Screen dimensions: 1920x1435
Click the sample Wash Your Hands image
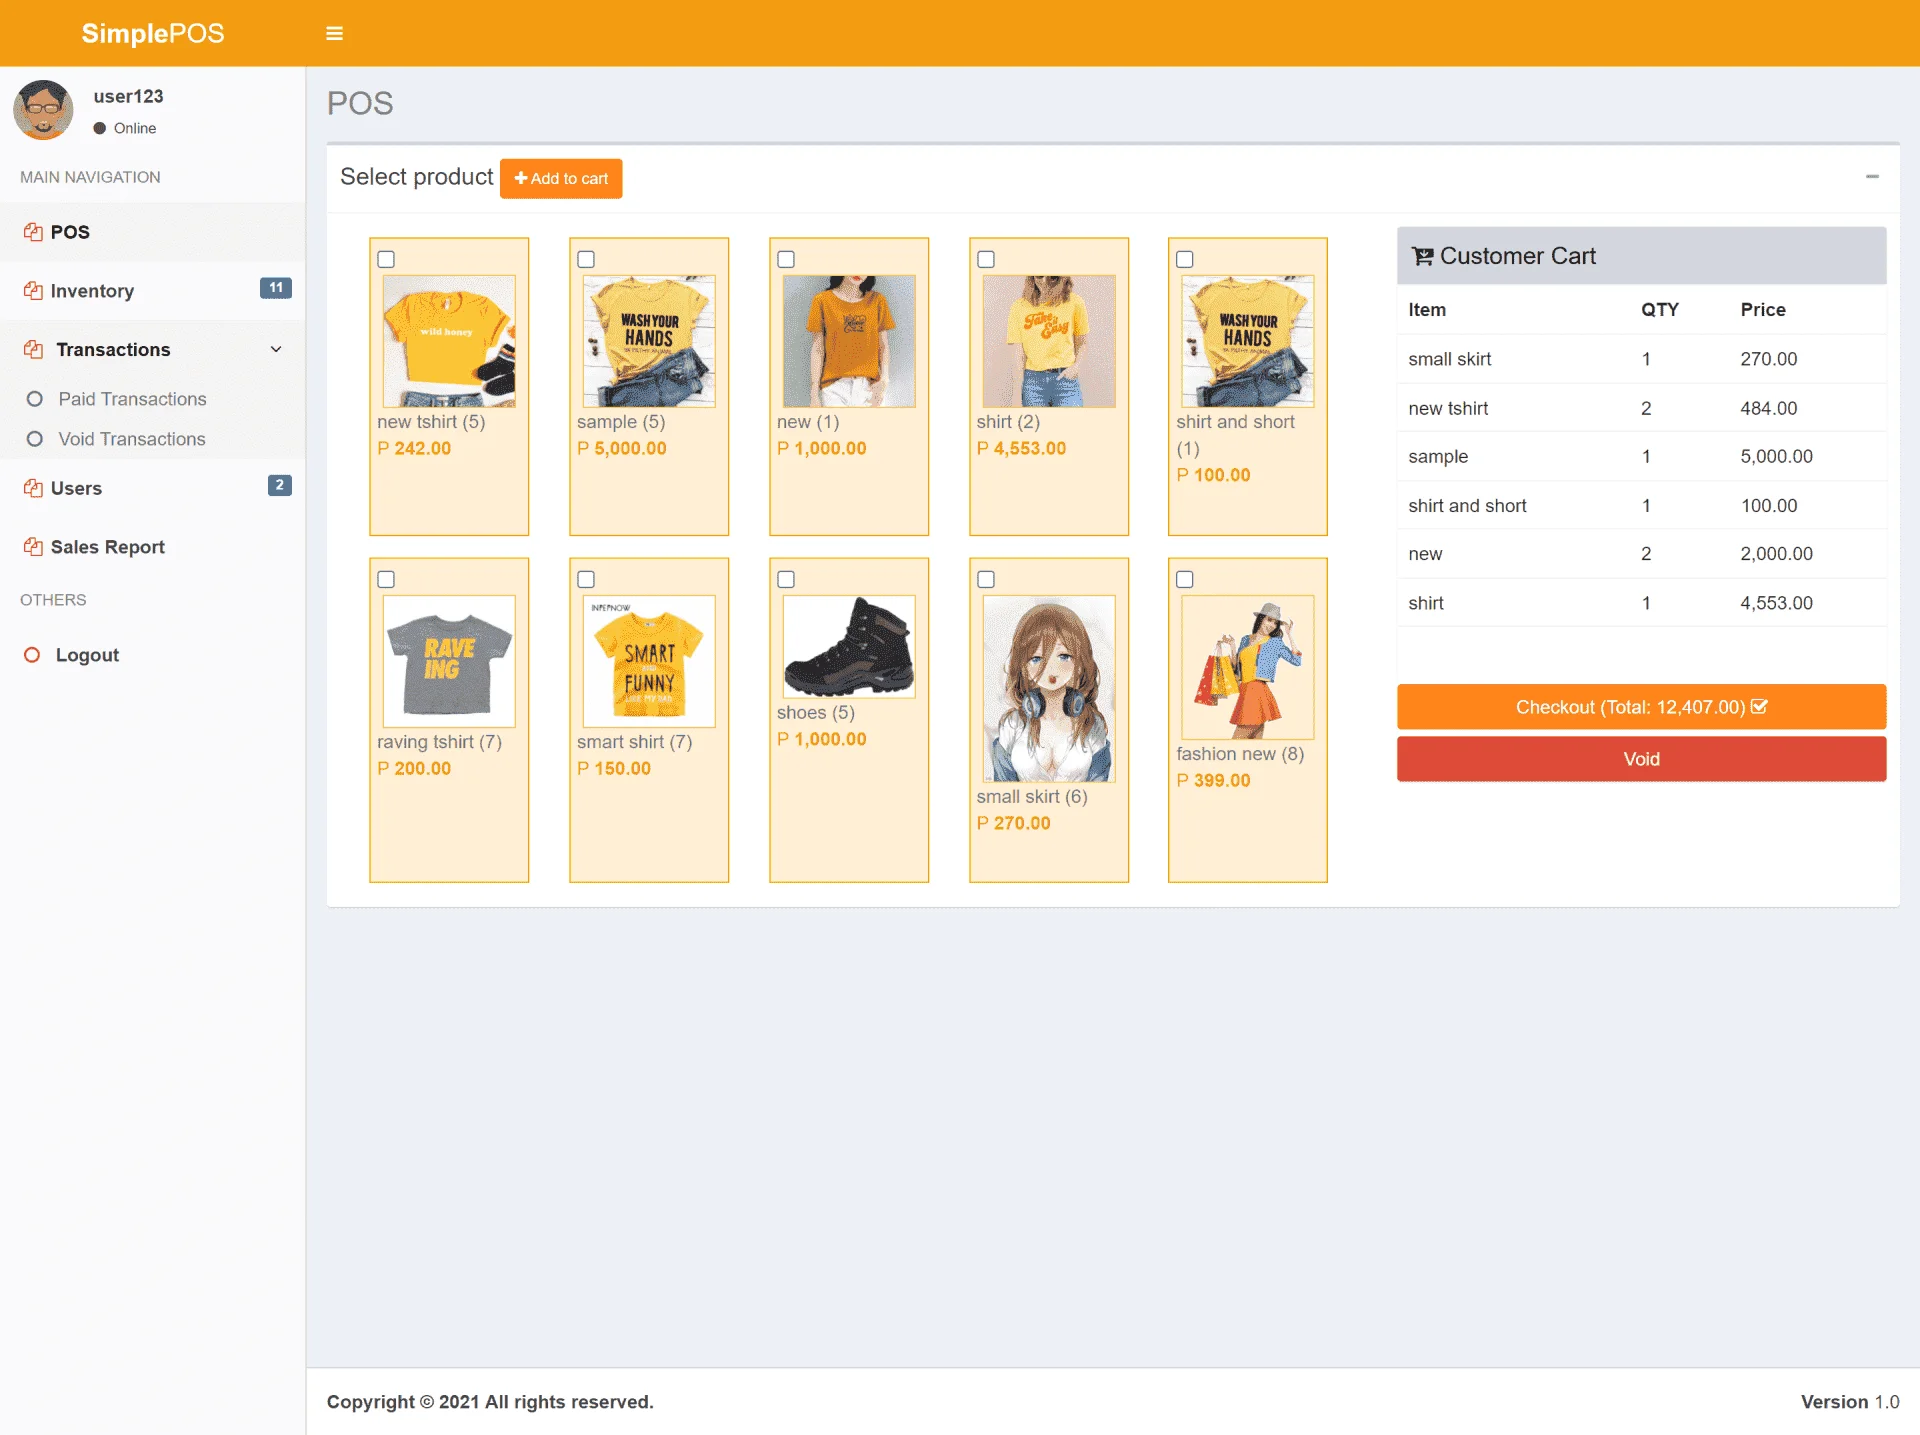(649, 341)
